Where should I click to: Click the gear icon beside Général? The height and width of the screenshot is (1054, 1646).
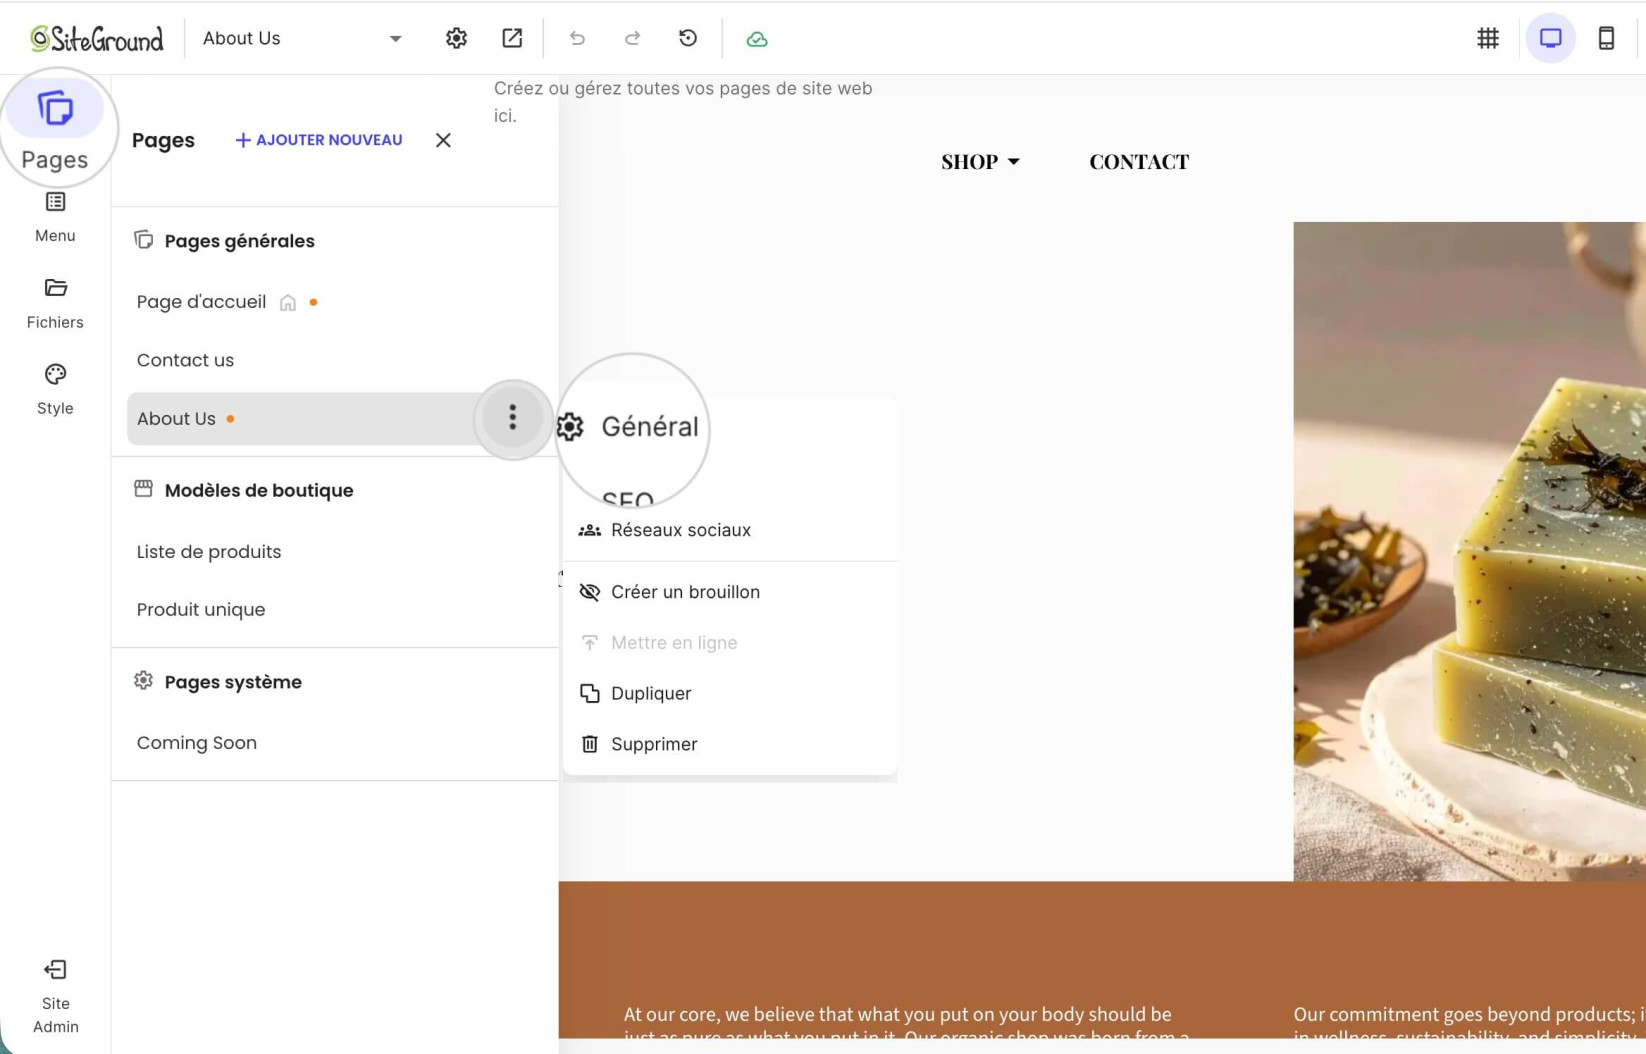[570, 427]
